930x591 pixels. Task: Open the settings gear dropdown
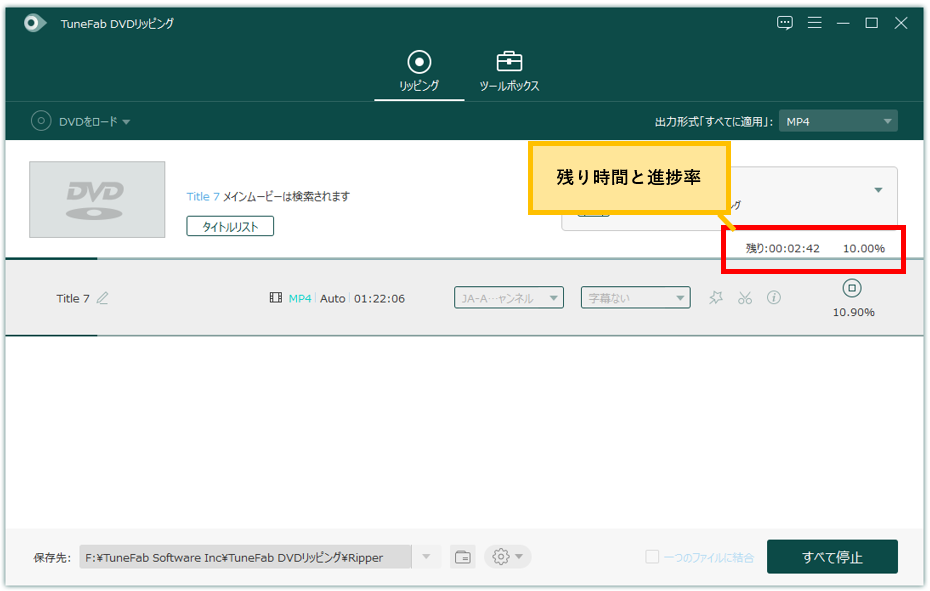click(x=508, y=557)
